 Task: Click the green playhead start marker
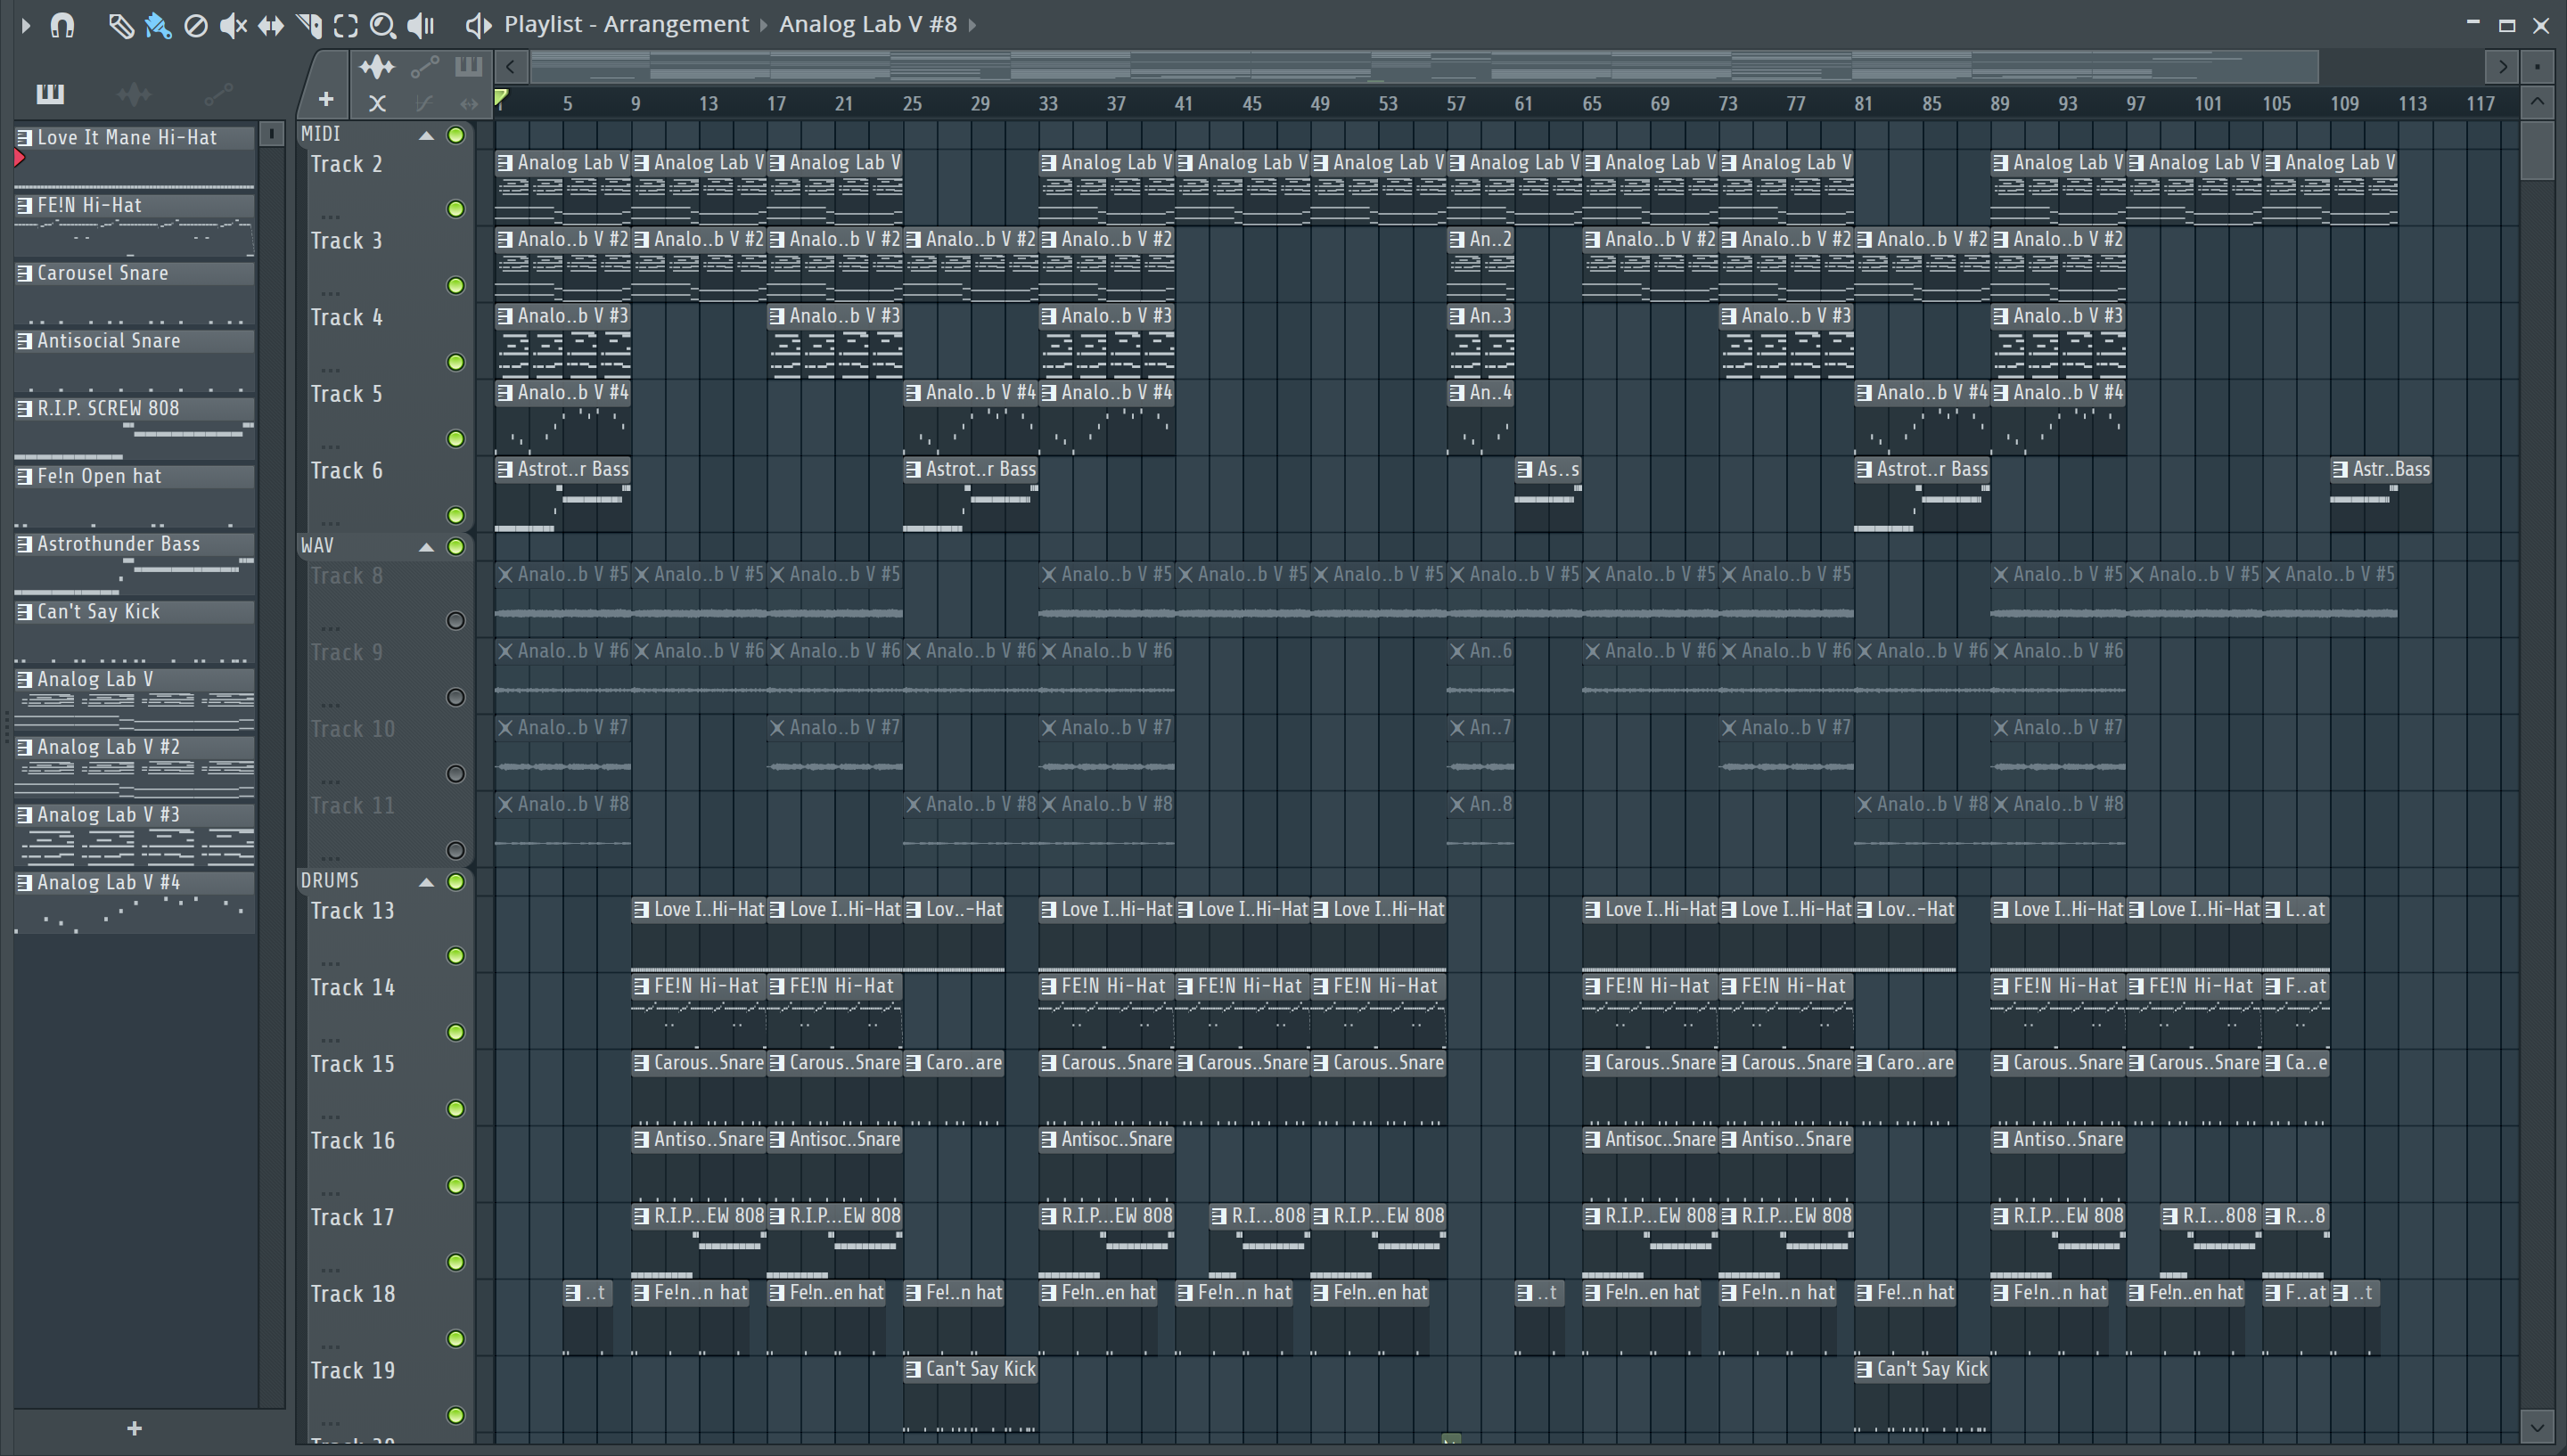coord(502,98)
